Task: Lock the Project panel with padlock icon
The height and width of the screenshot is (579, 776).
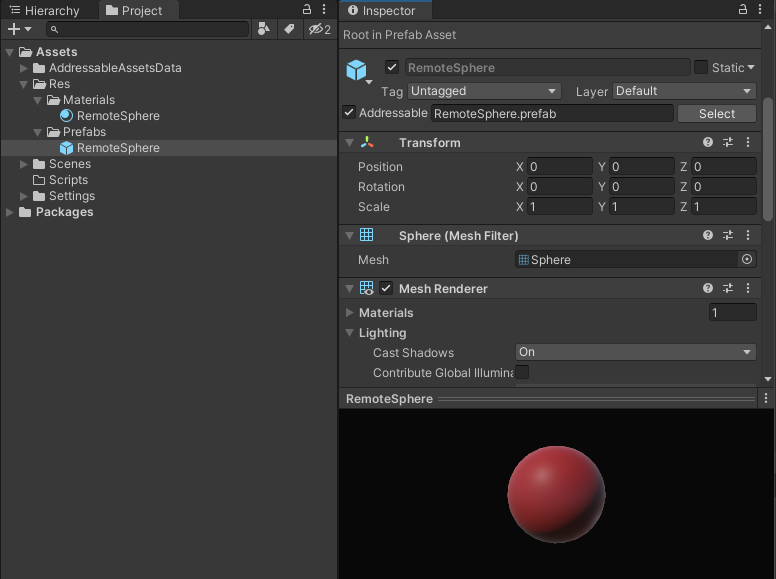Action: coord(307,9)
